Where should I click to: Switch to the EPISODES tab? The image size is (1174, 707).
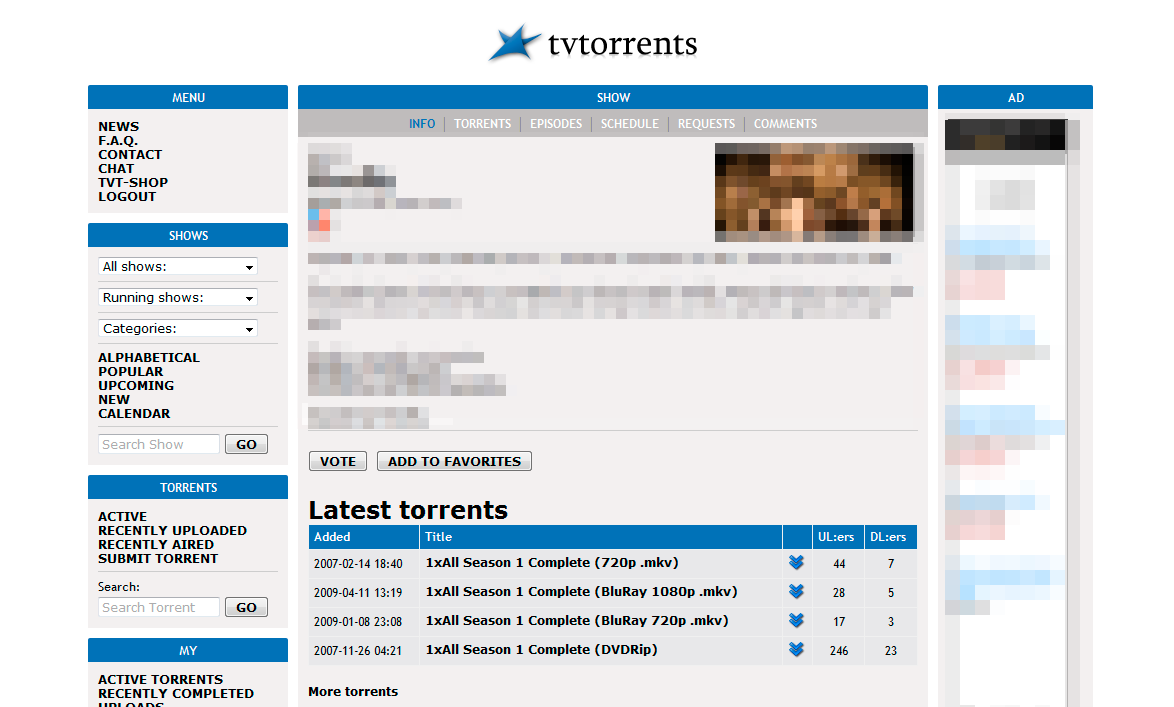click(556, 123)
